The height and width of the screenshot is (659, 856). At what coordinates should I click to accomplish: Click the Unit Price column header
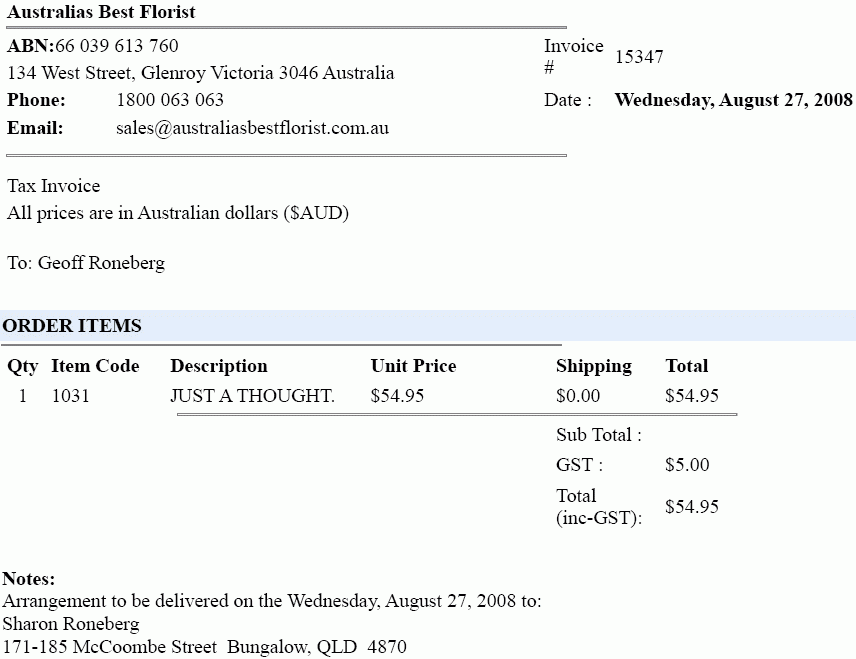tap(413, 366)
